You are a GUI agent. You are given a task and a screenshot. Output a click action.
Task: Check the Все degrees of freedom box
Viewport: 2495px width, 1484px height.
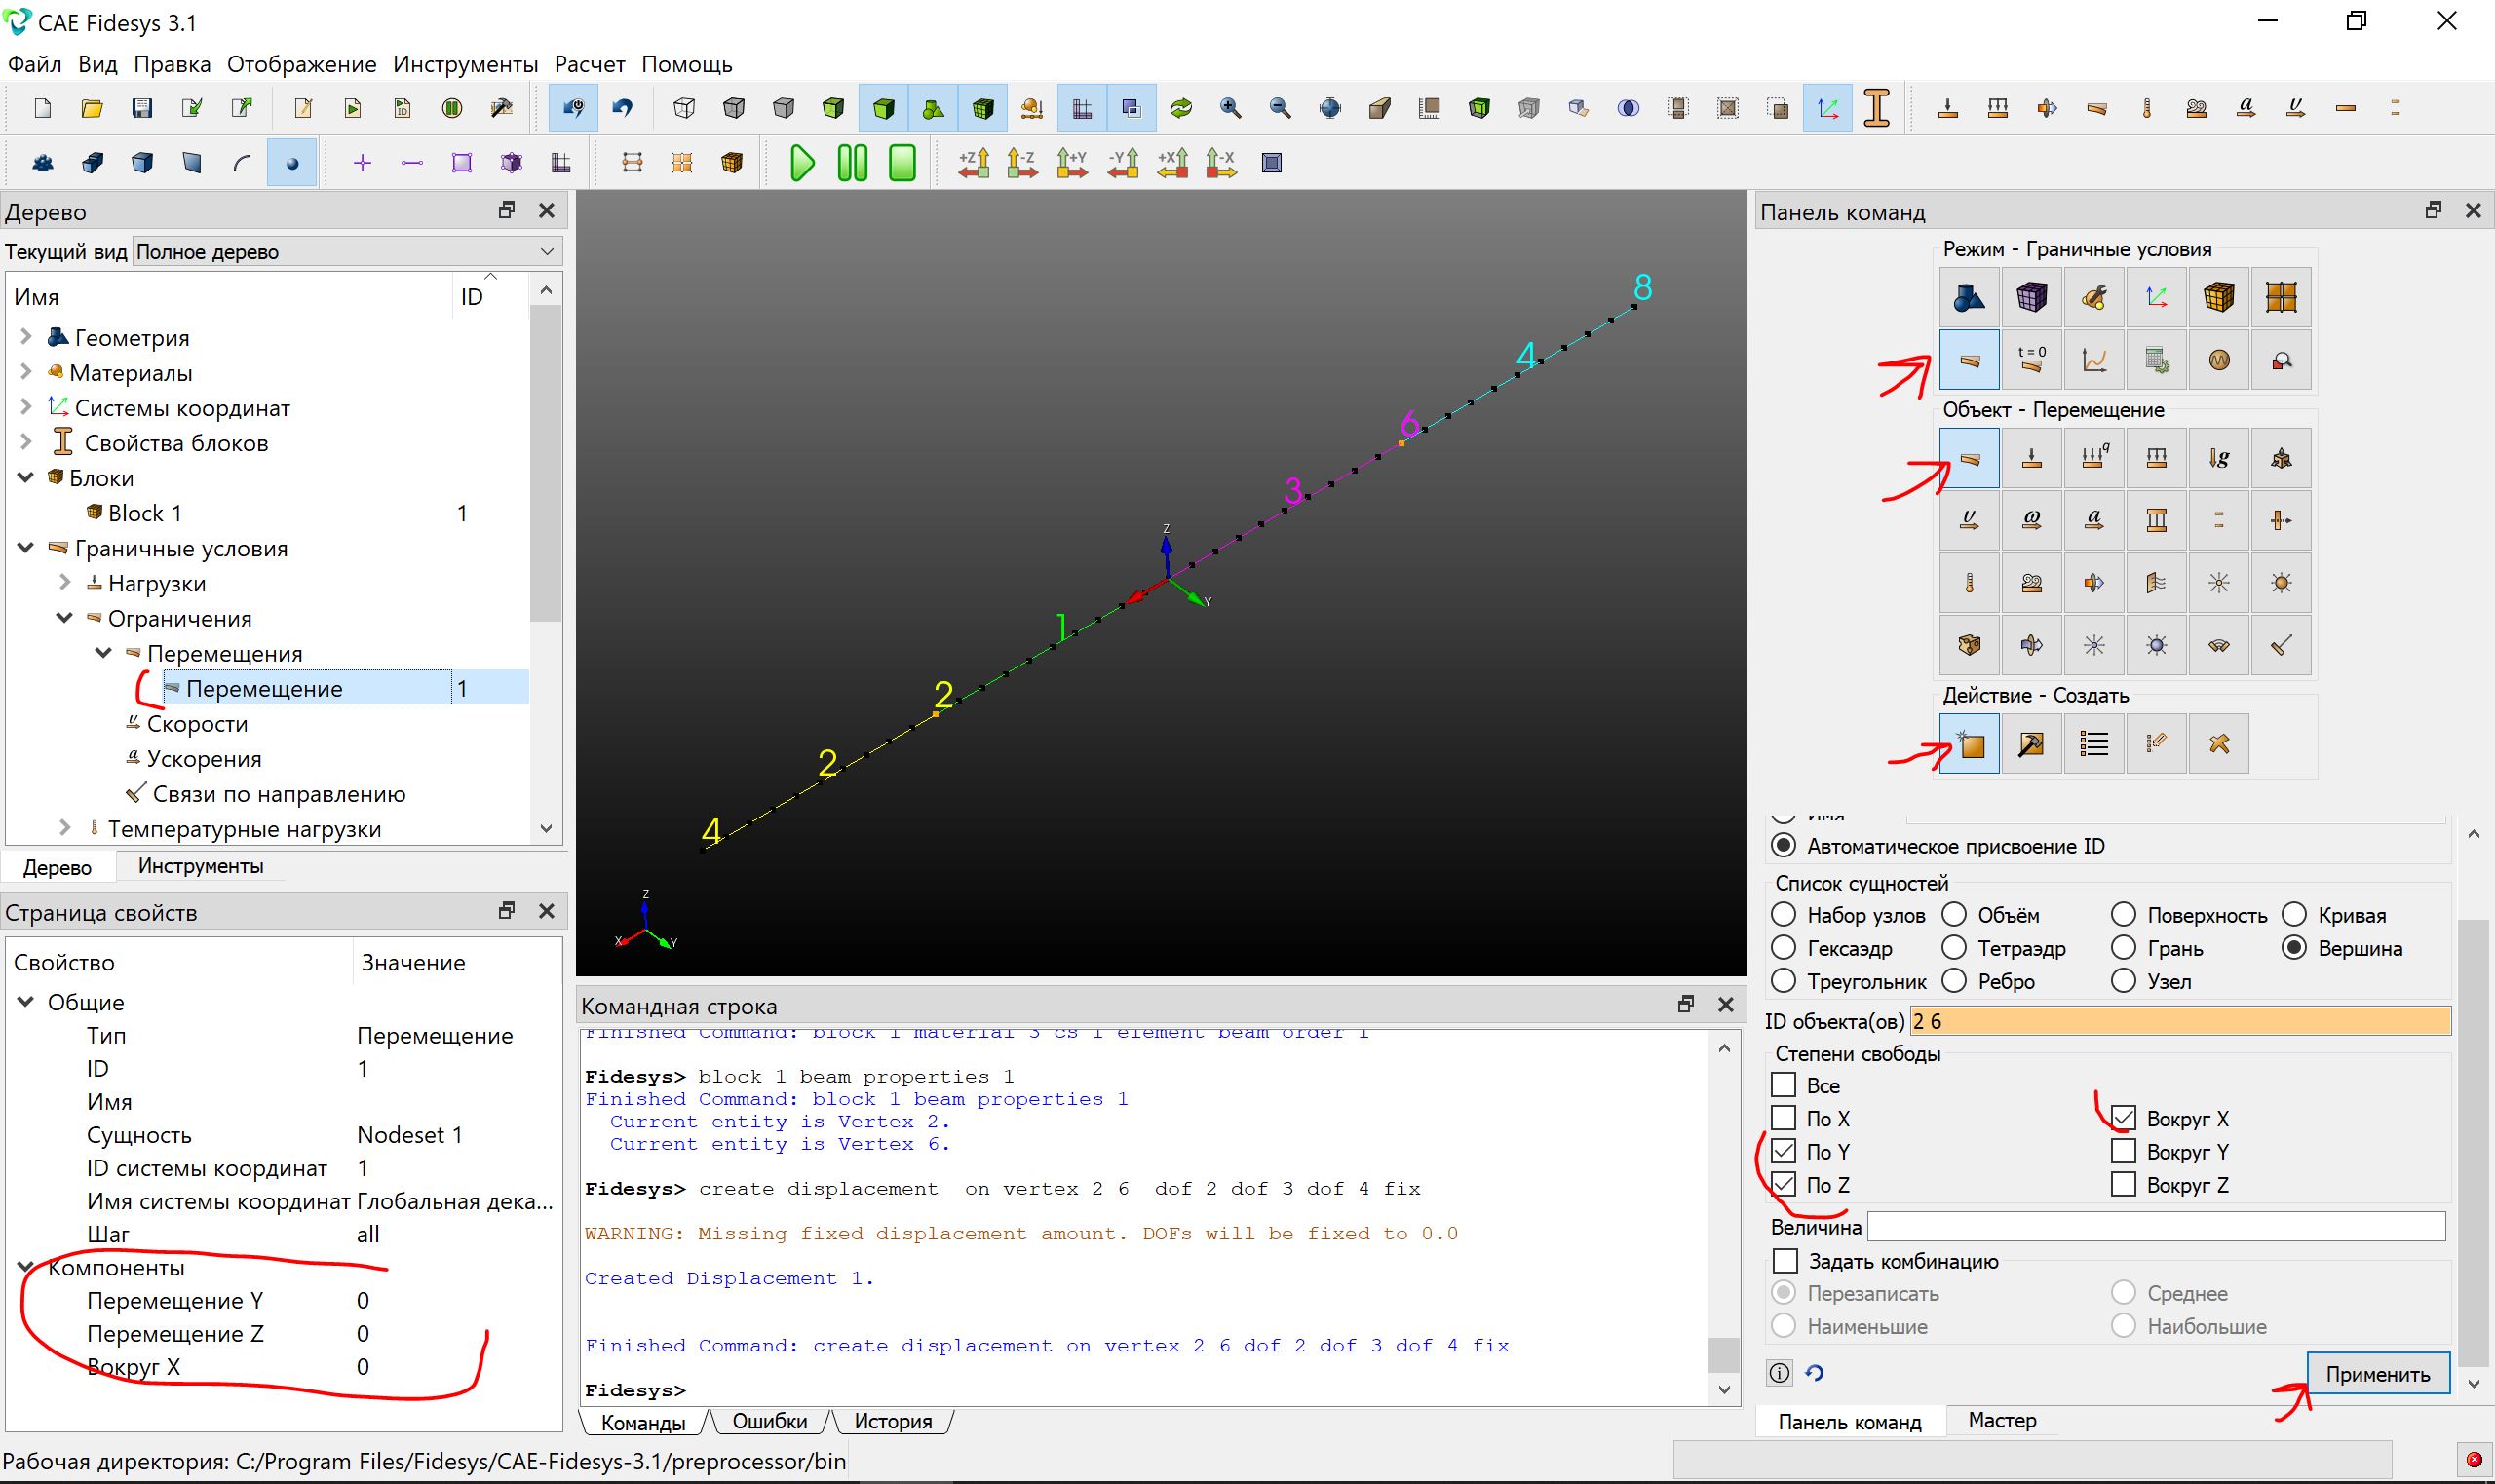coord(1783,1085)
